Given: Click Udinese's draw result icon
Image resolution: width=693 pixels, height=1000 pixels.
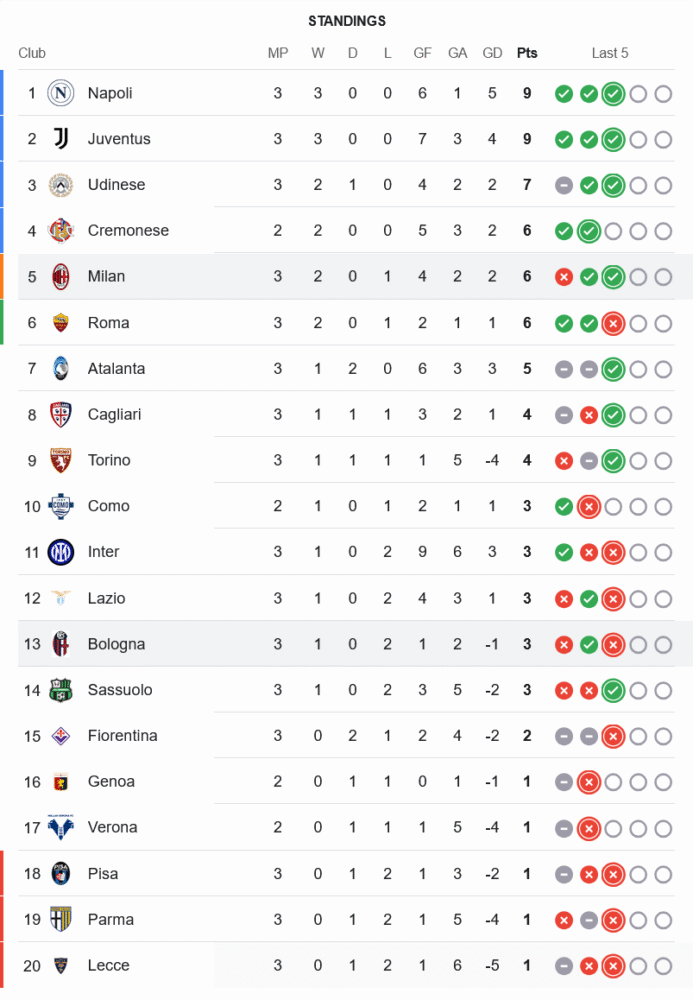Looking at the screenshot, I should click(564, 185).
